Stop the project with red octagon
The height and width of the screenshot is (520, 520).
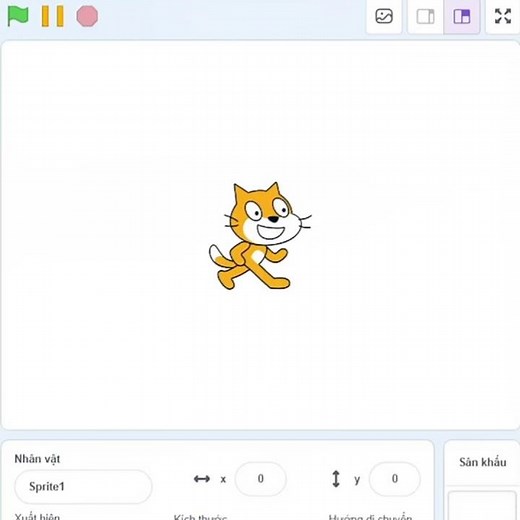click(x=87, y=16)
